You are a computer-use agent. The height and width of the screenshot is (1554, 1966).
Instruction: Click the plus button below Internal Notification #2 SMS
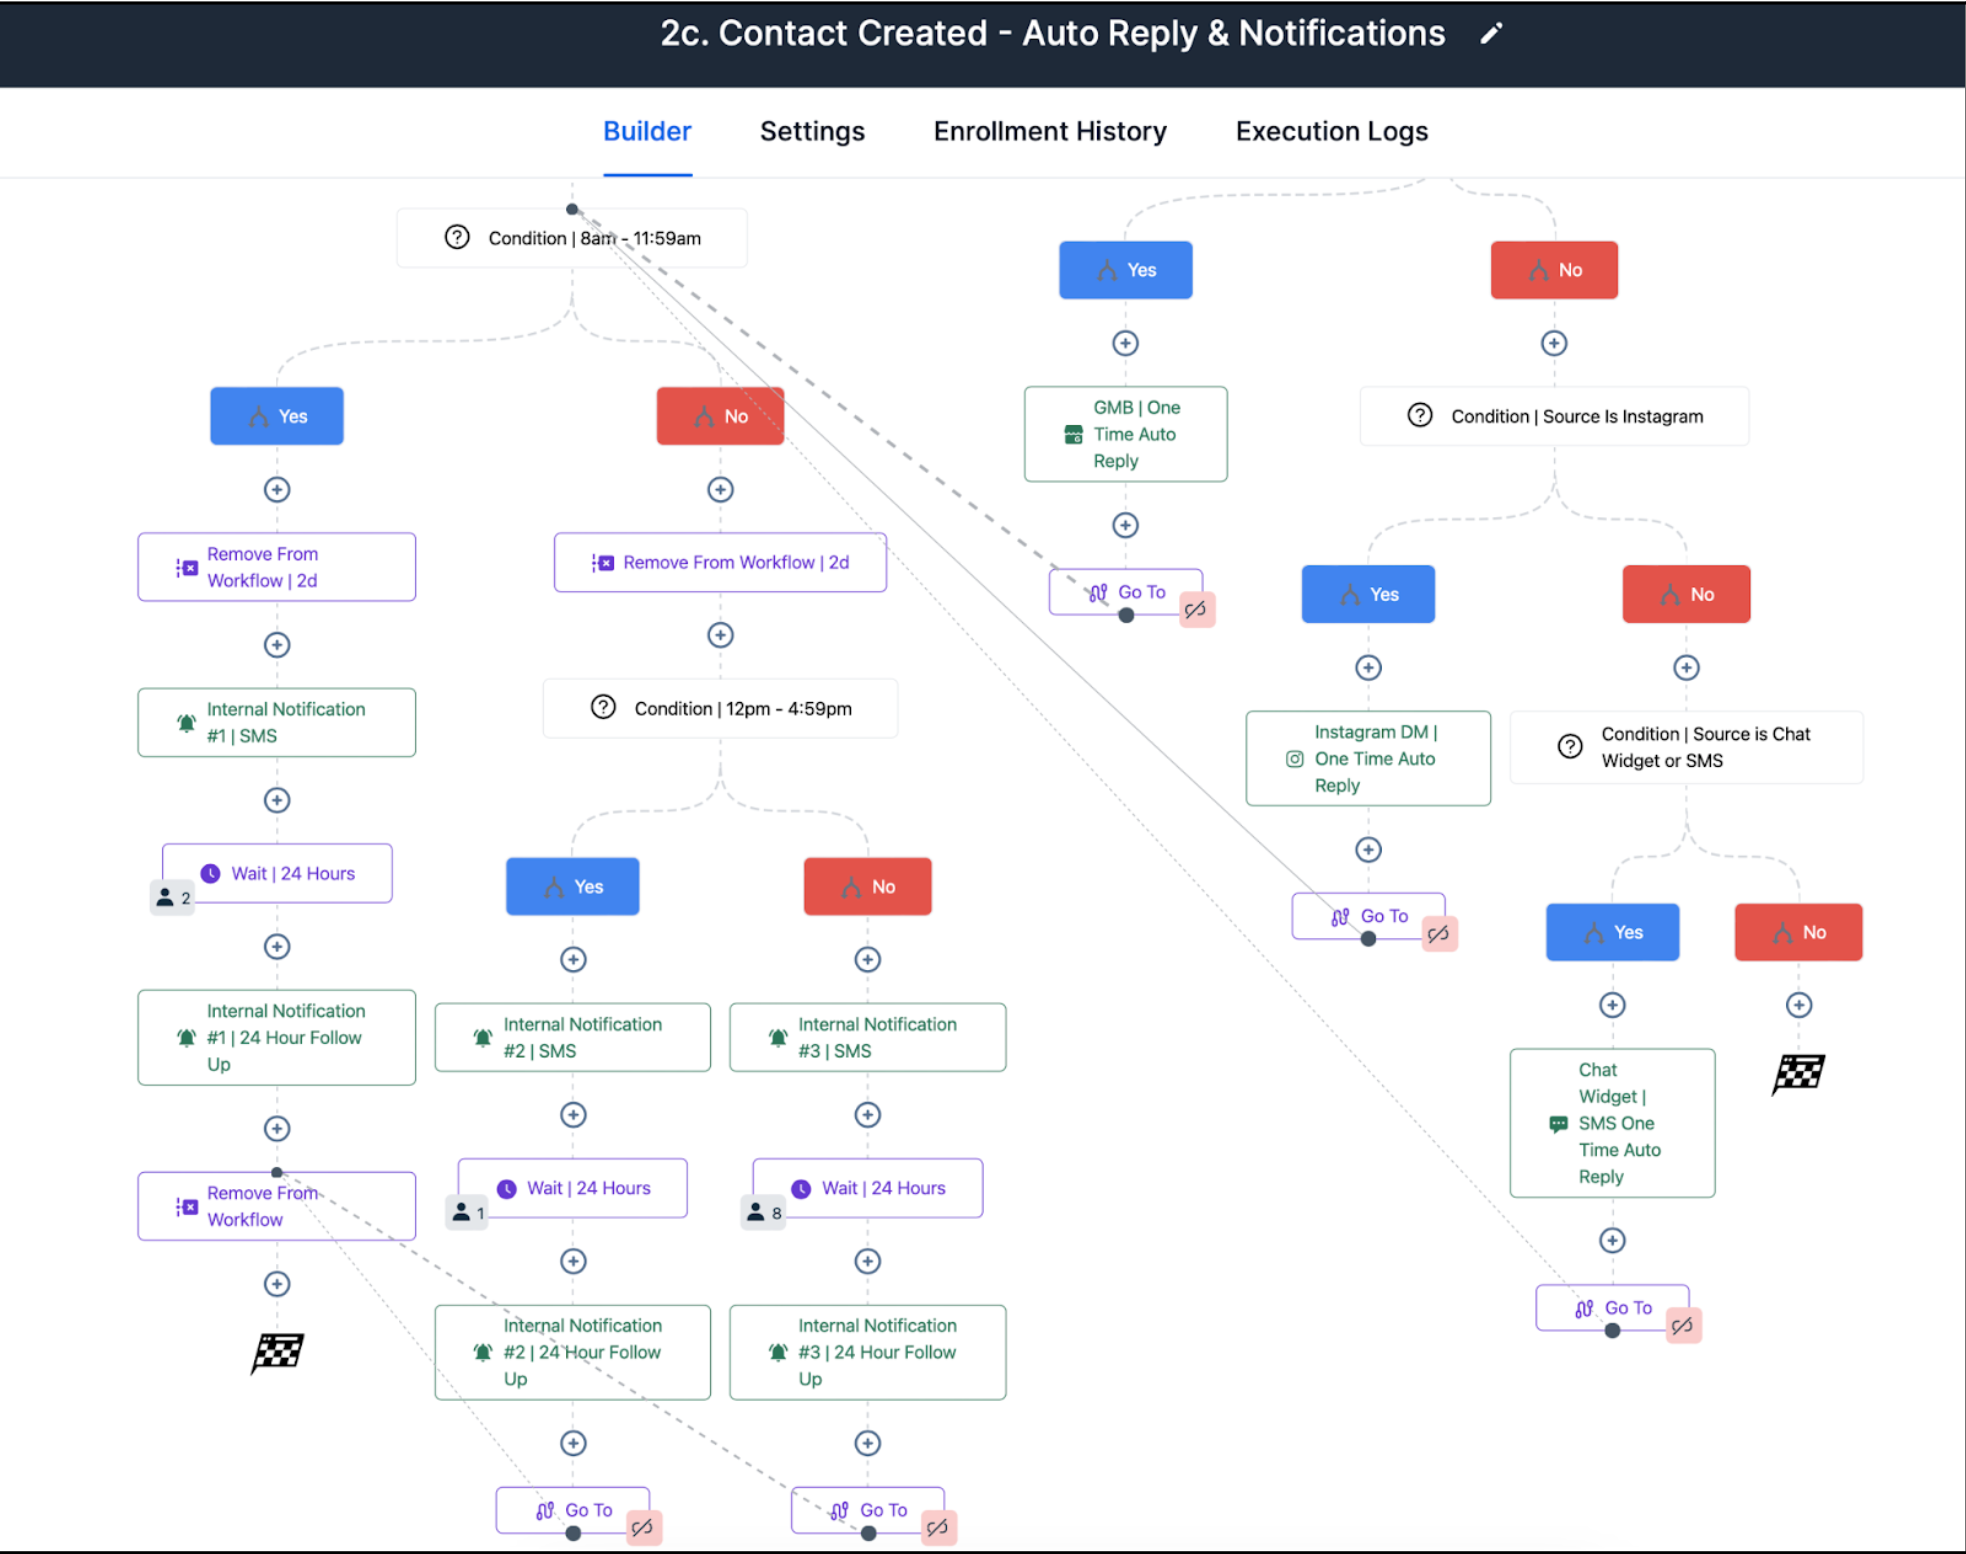tap(574, 1115)
